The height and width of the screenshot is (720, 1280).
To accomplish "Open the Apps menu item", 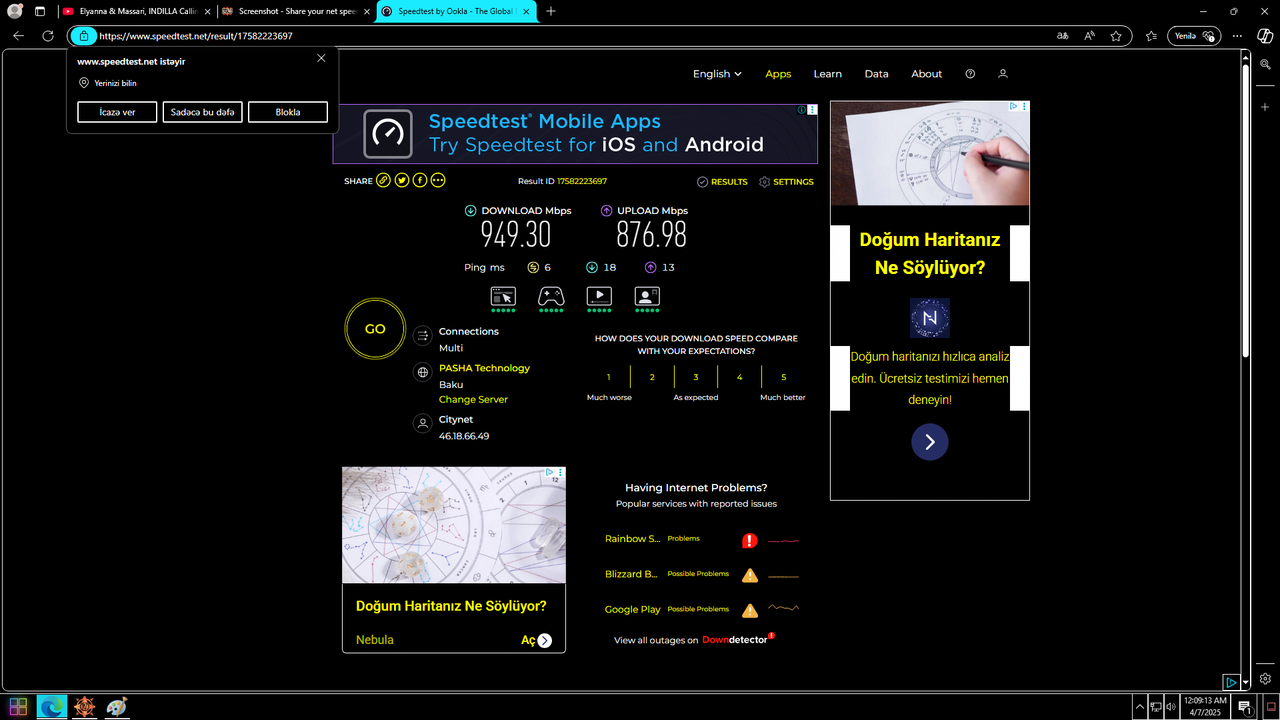I will tap(778, 74).
